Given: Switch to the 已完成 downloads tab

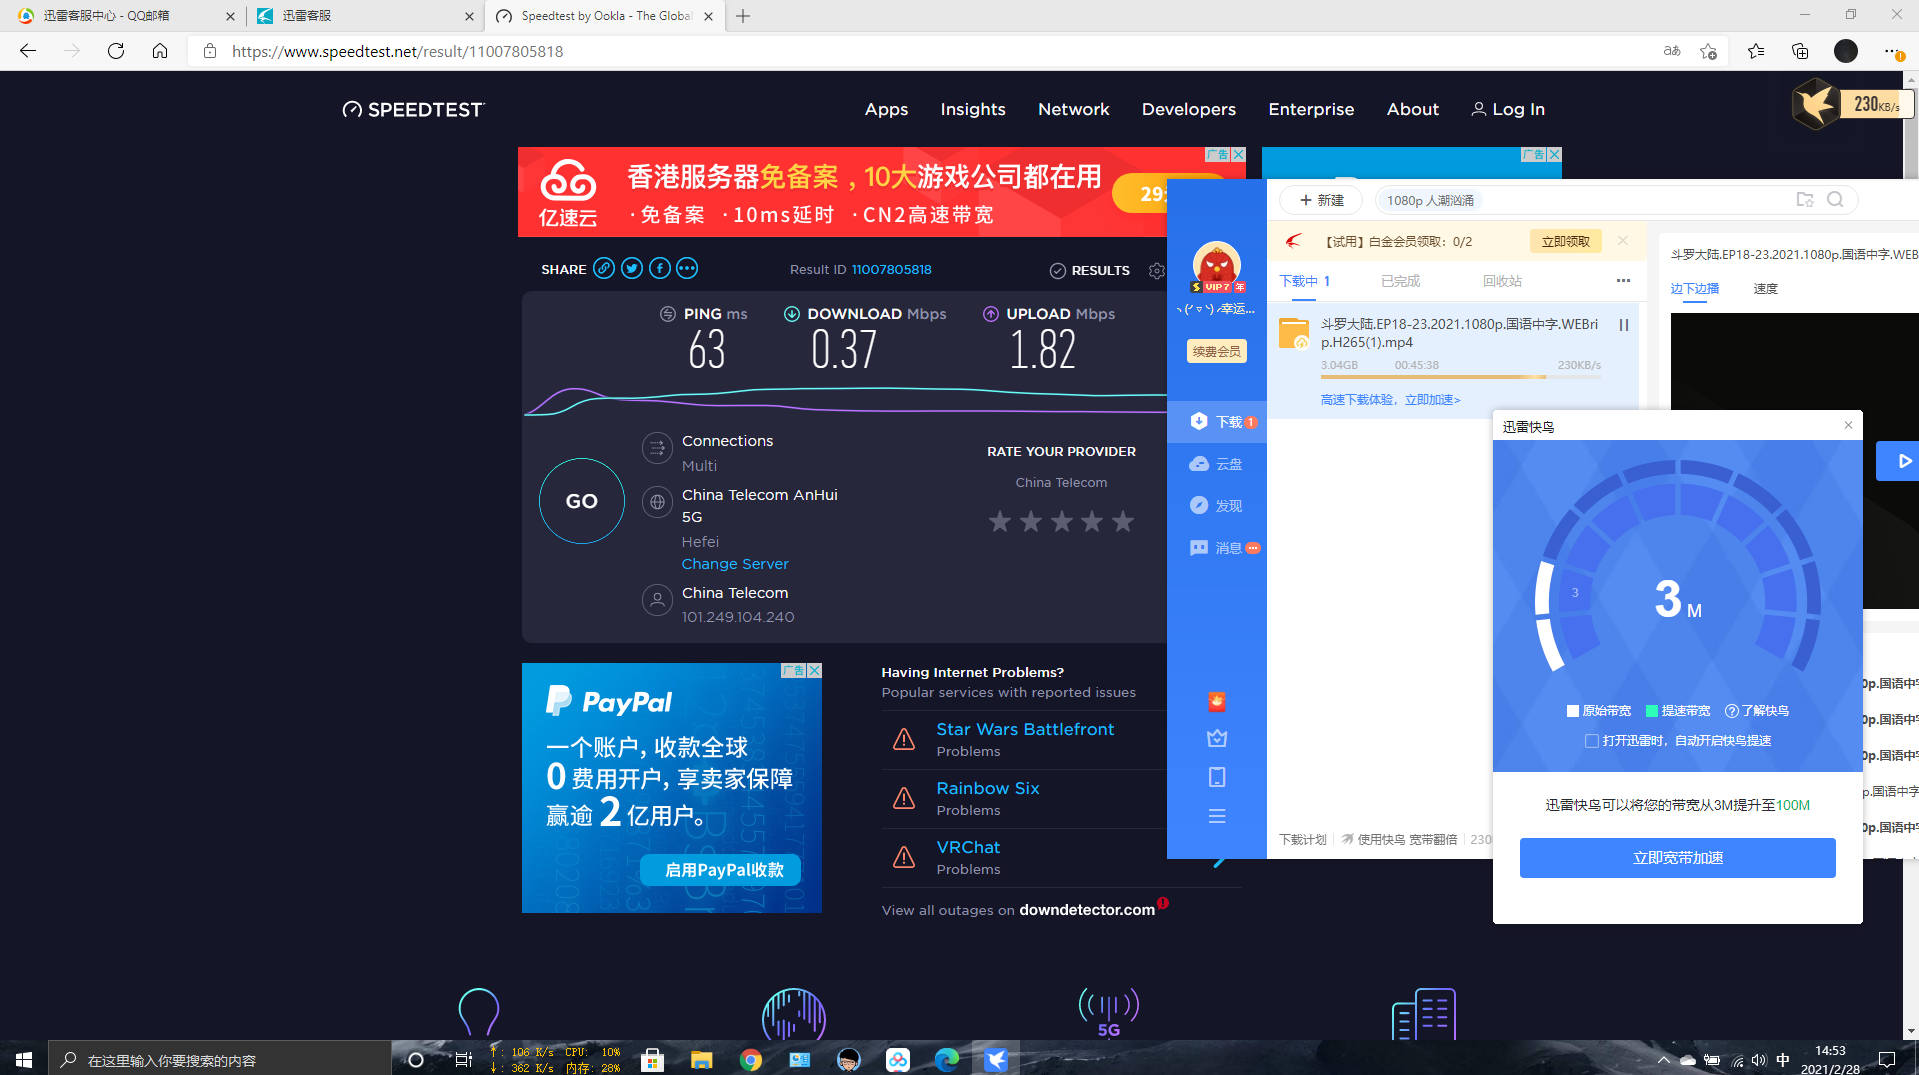Looking at the screenshot, I should pos(1400,281).
